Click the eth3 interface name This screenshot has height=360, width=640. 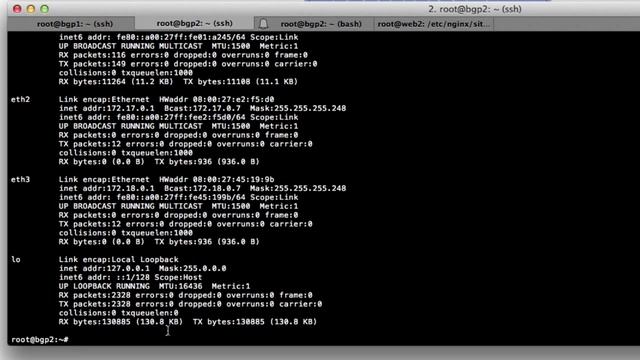20,179
